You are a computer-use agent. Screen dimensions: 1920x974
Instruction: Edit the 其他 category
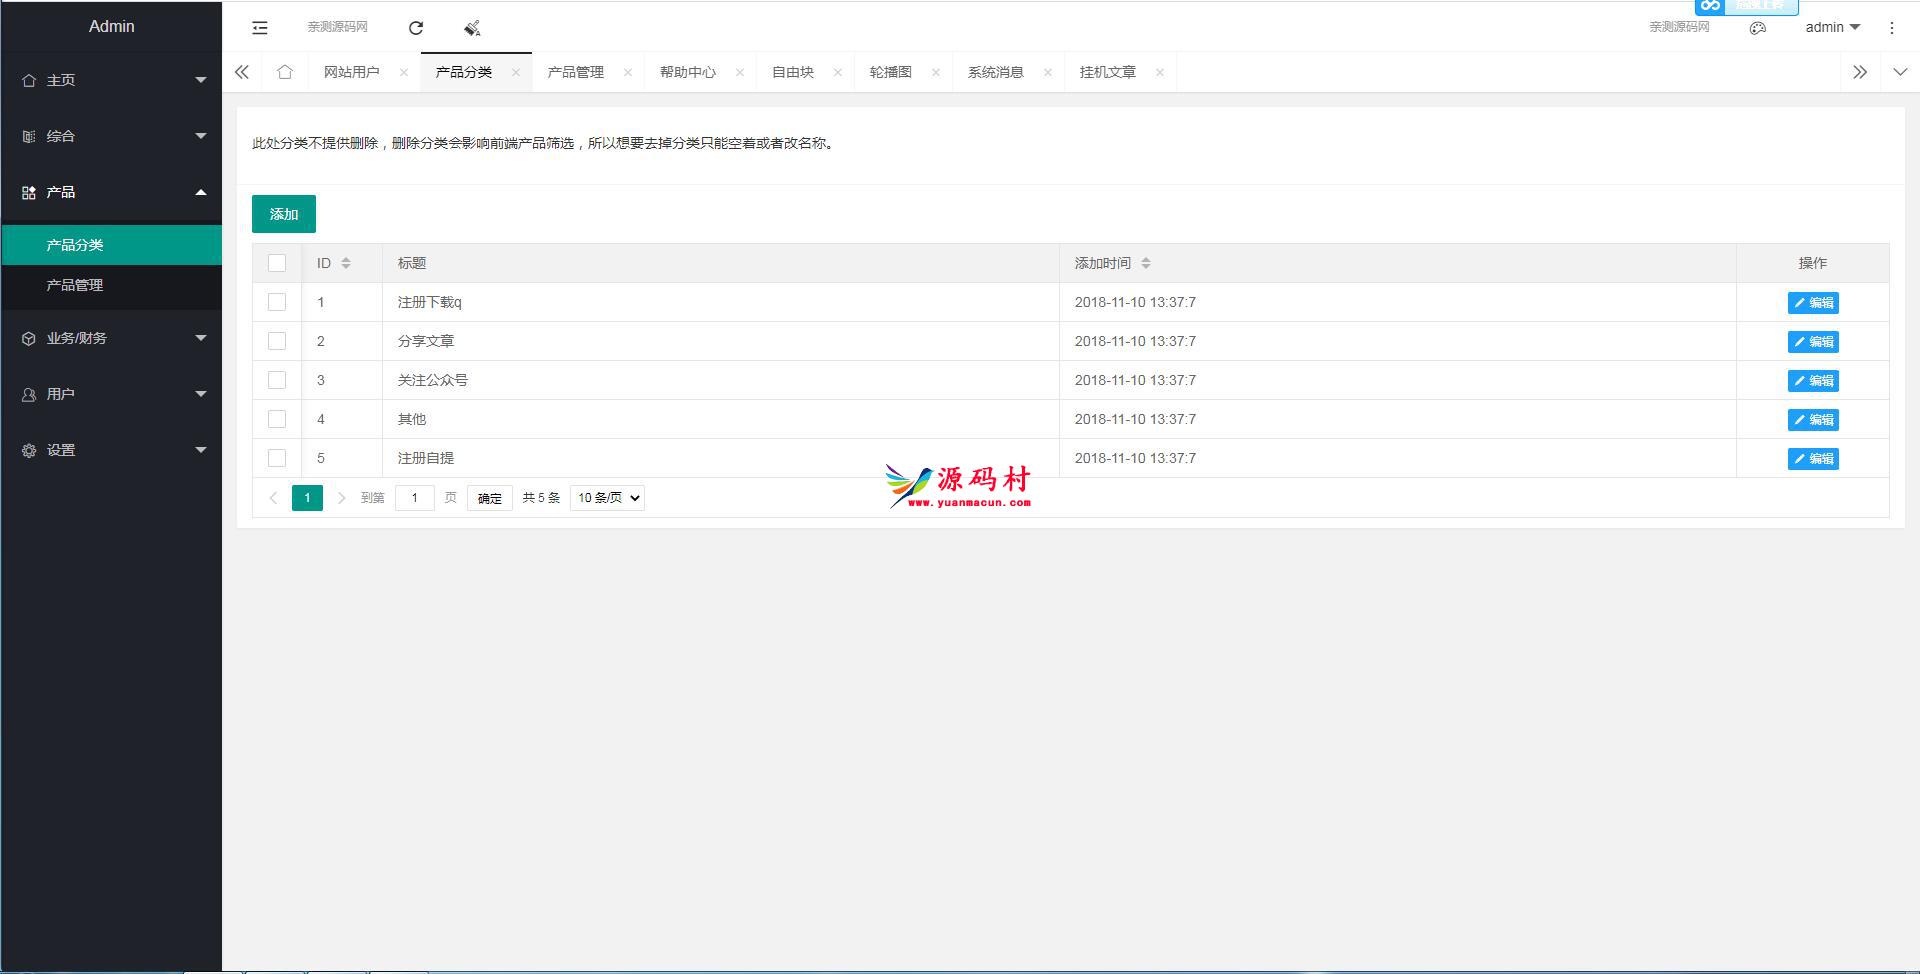click(1813, 420)
